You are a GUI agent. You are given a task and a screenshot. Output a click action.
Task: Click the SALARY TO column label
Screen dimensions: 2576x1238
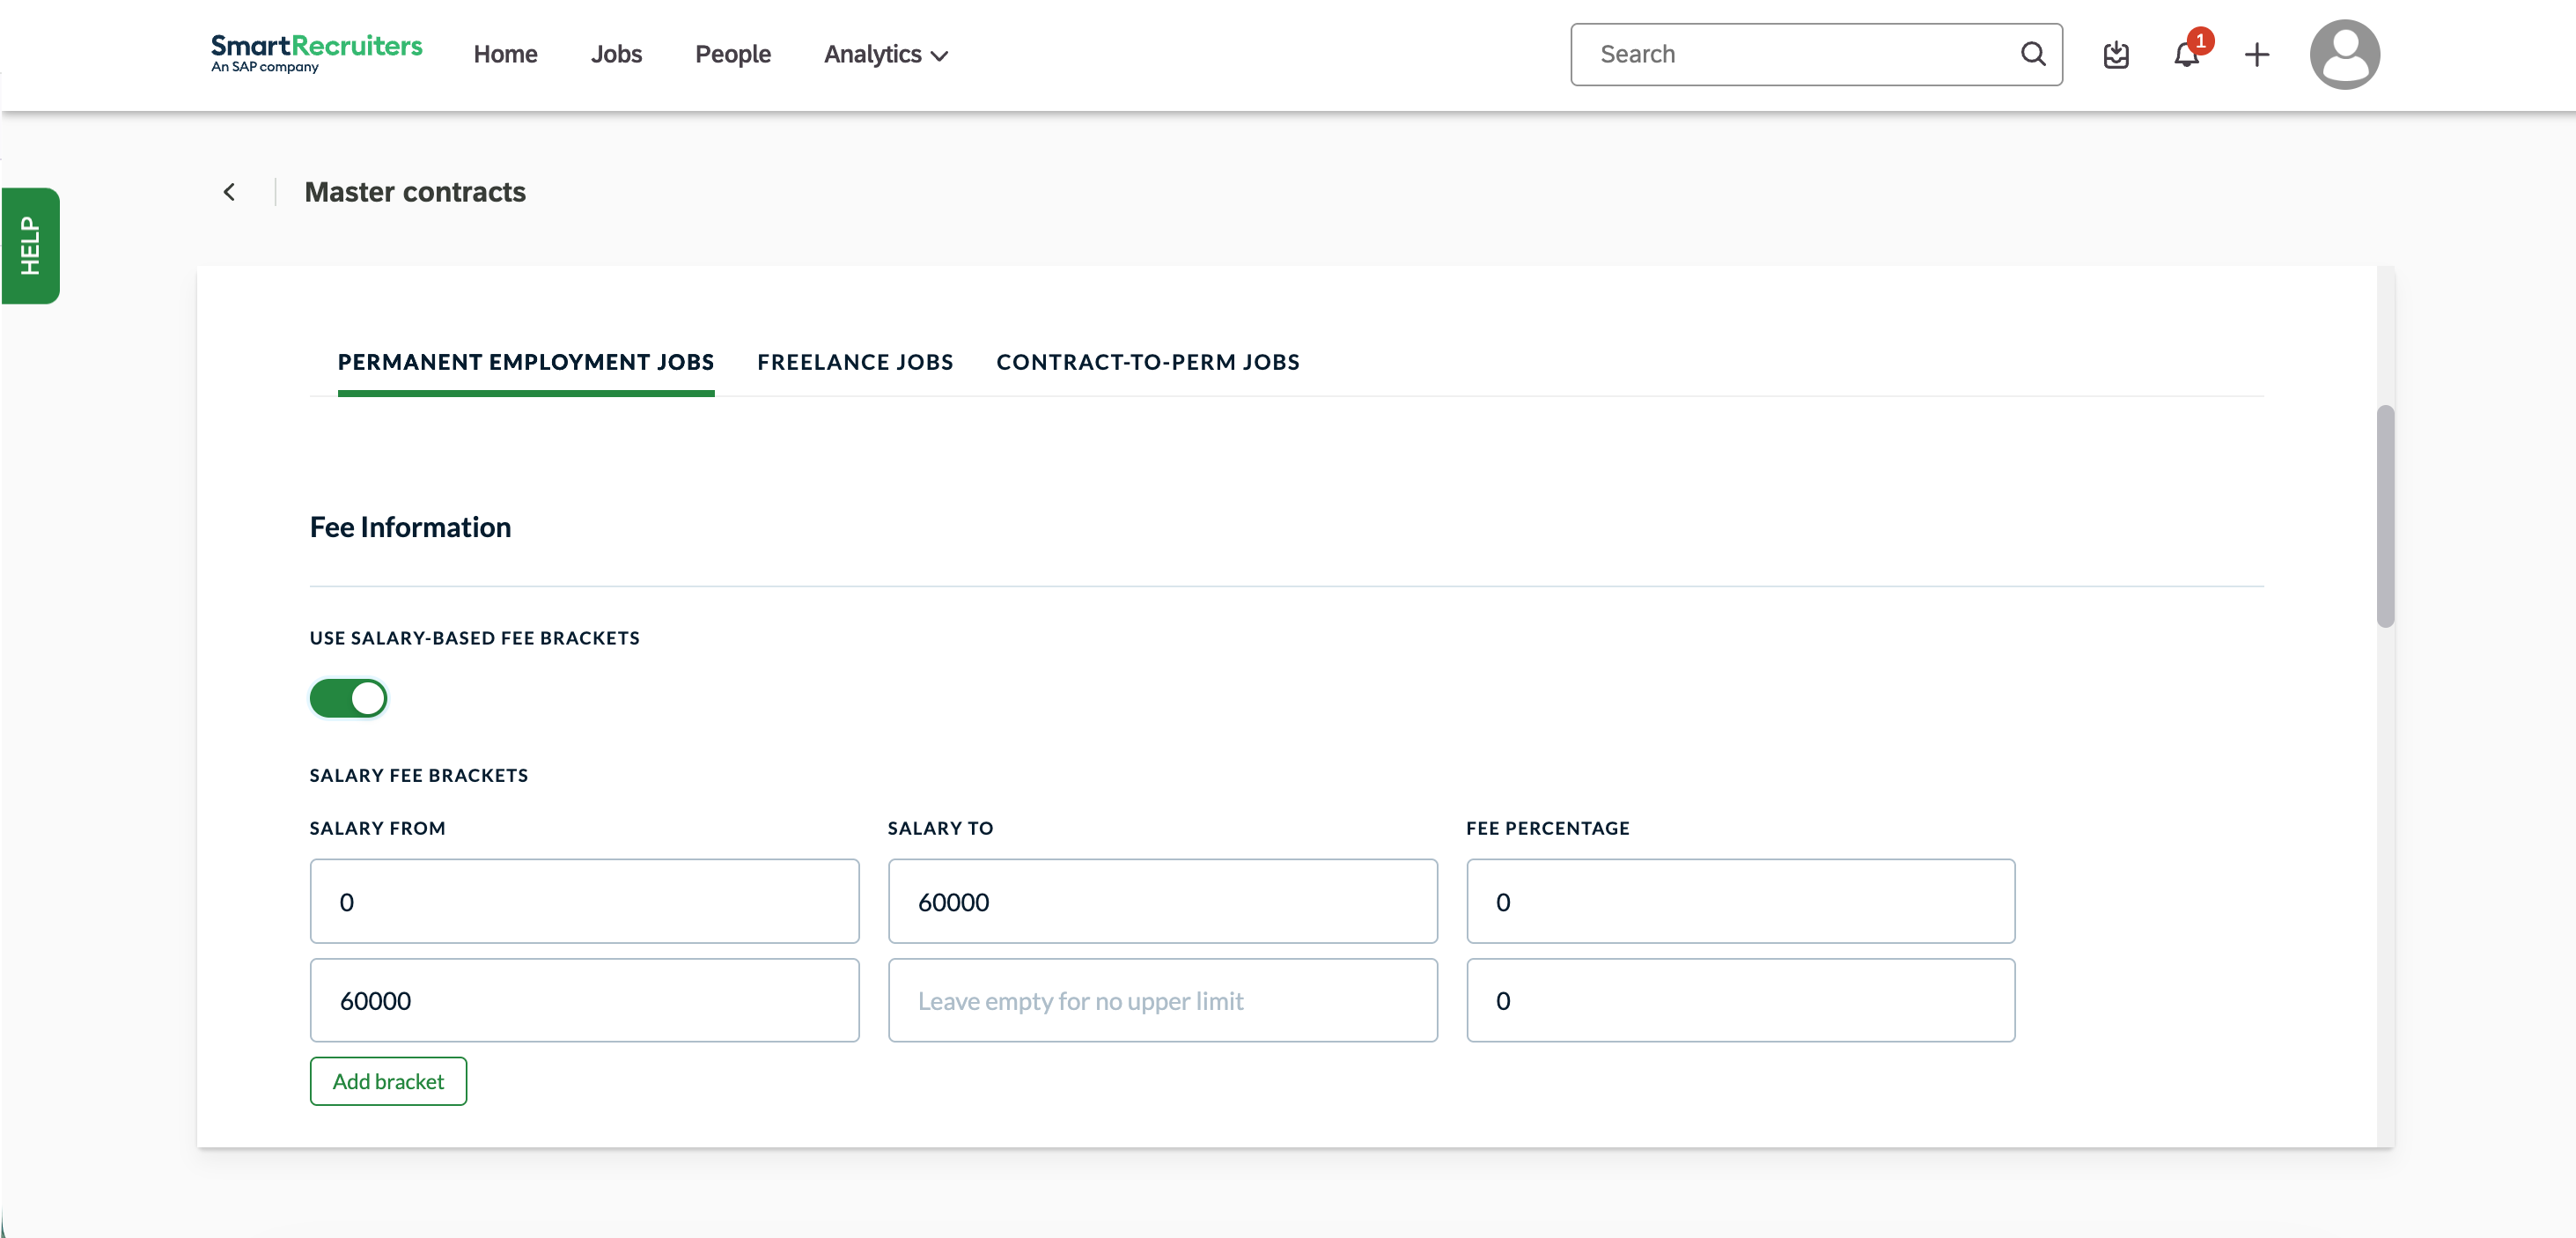(x=940, y=828)
